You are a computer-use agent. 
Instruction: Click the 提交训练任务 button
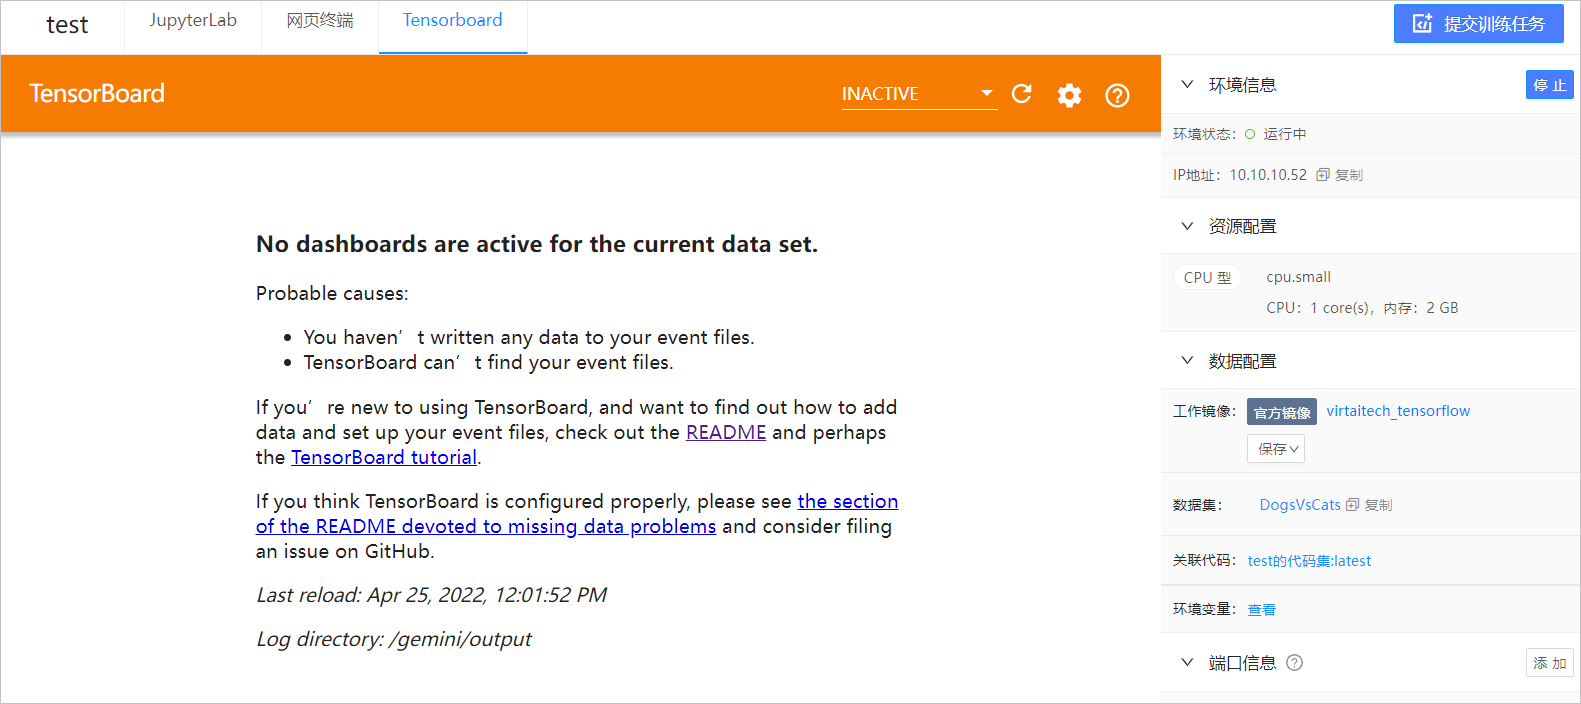(x=1478, y=24)
